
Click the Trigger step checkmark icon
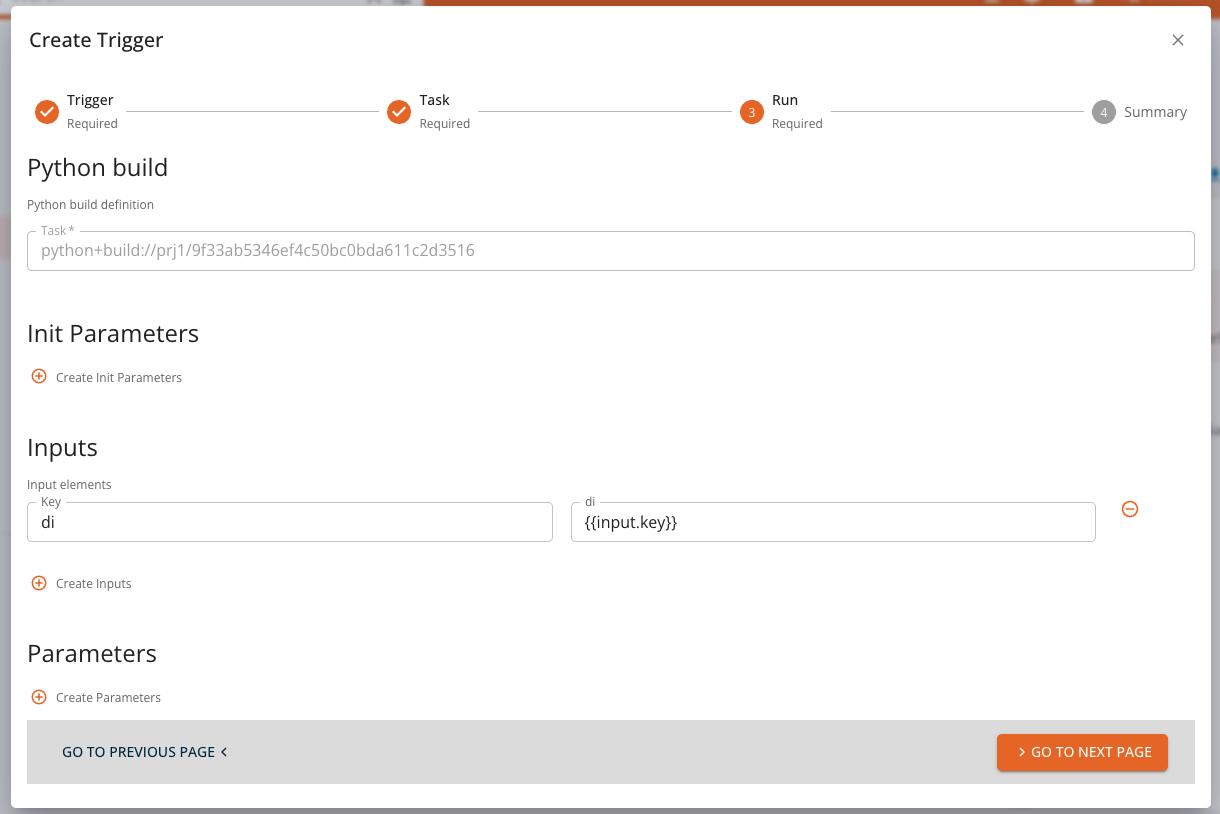click(47, 112)
